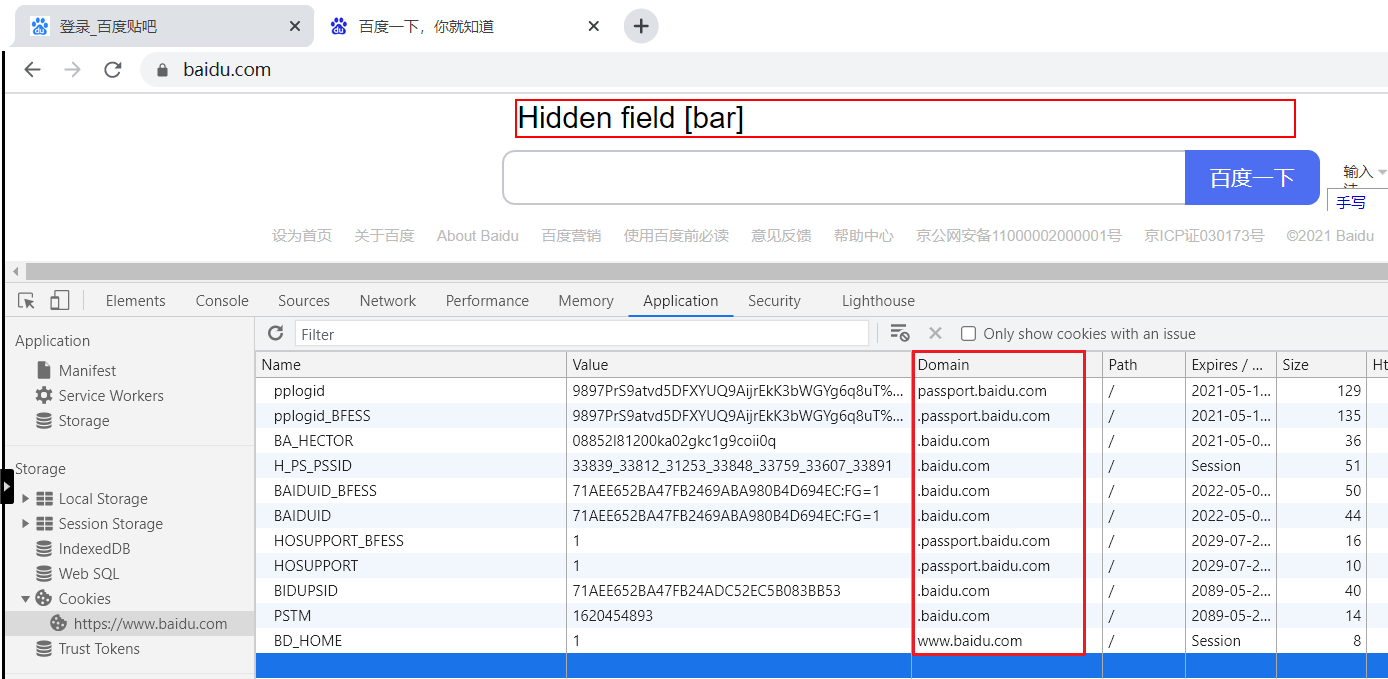Image resolution: width=1388 pixels, height=679 pixels.
Task: Close the 登录_百度贴吧 tab
Action: [x=295, y=27]
